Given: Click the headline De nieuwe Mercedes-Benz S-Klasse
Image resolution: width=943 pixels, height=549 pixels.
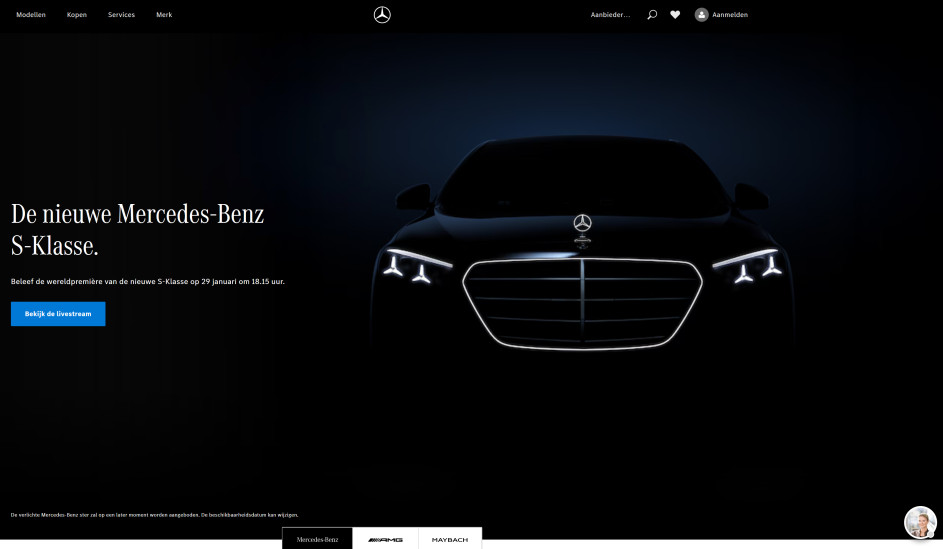Looking at the screenshot, I should [x=138, y=230].
